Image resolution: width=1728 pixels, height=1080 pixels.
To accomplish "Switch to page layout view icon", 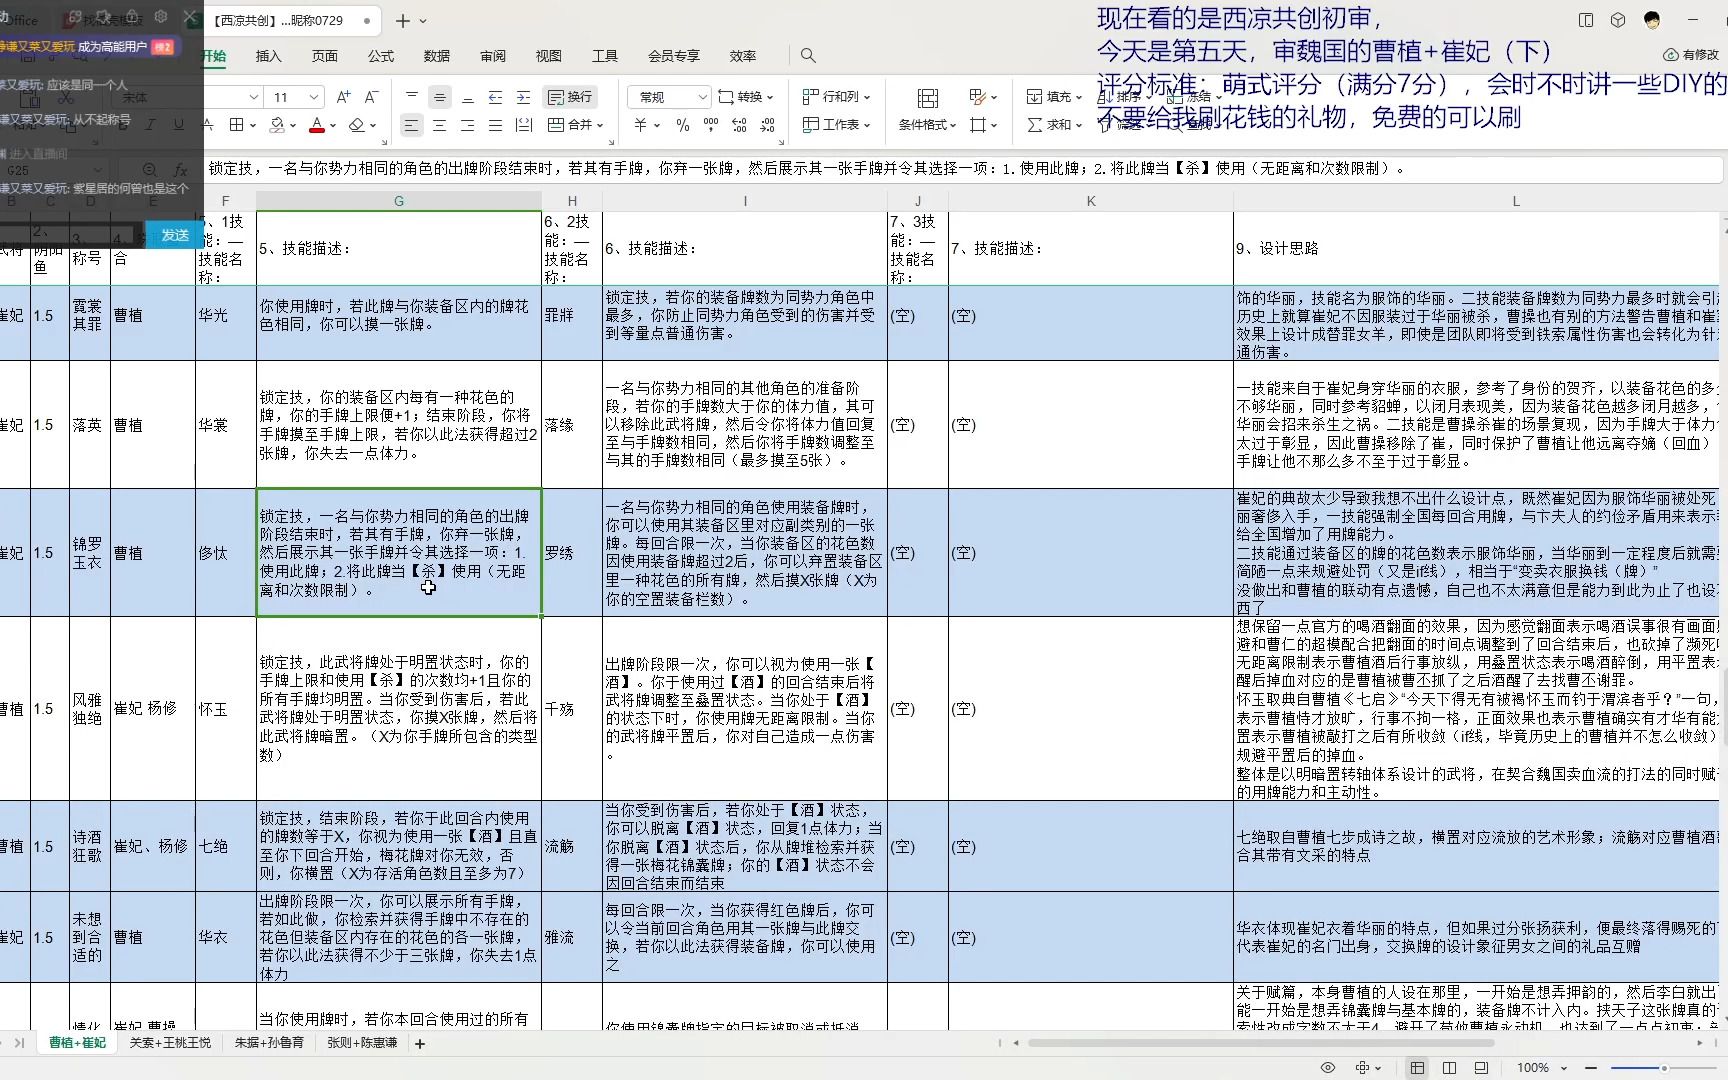I will click(1449, 1068).
